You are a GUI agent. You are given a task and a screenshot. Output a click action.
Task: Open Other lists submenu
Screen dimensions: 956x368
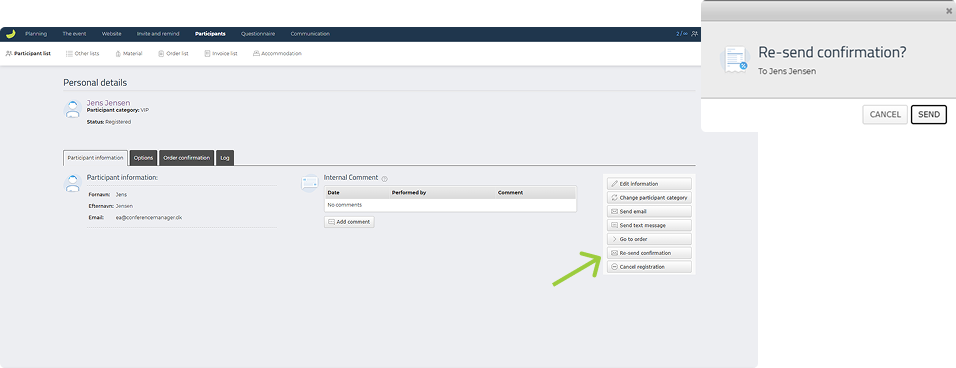click(x=82, y=54)
